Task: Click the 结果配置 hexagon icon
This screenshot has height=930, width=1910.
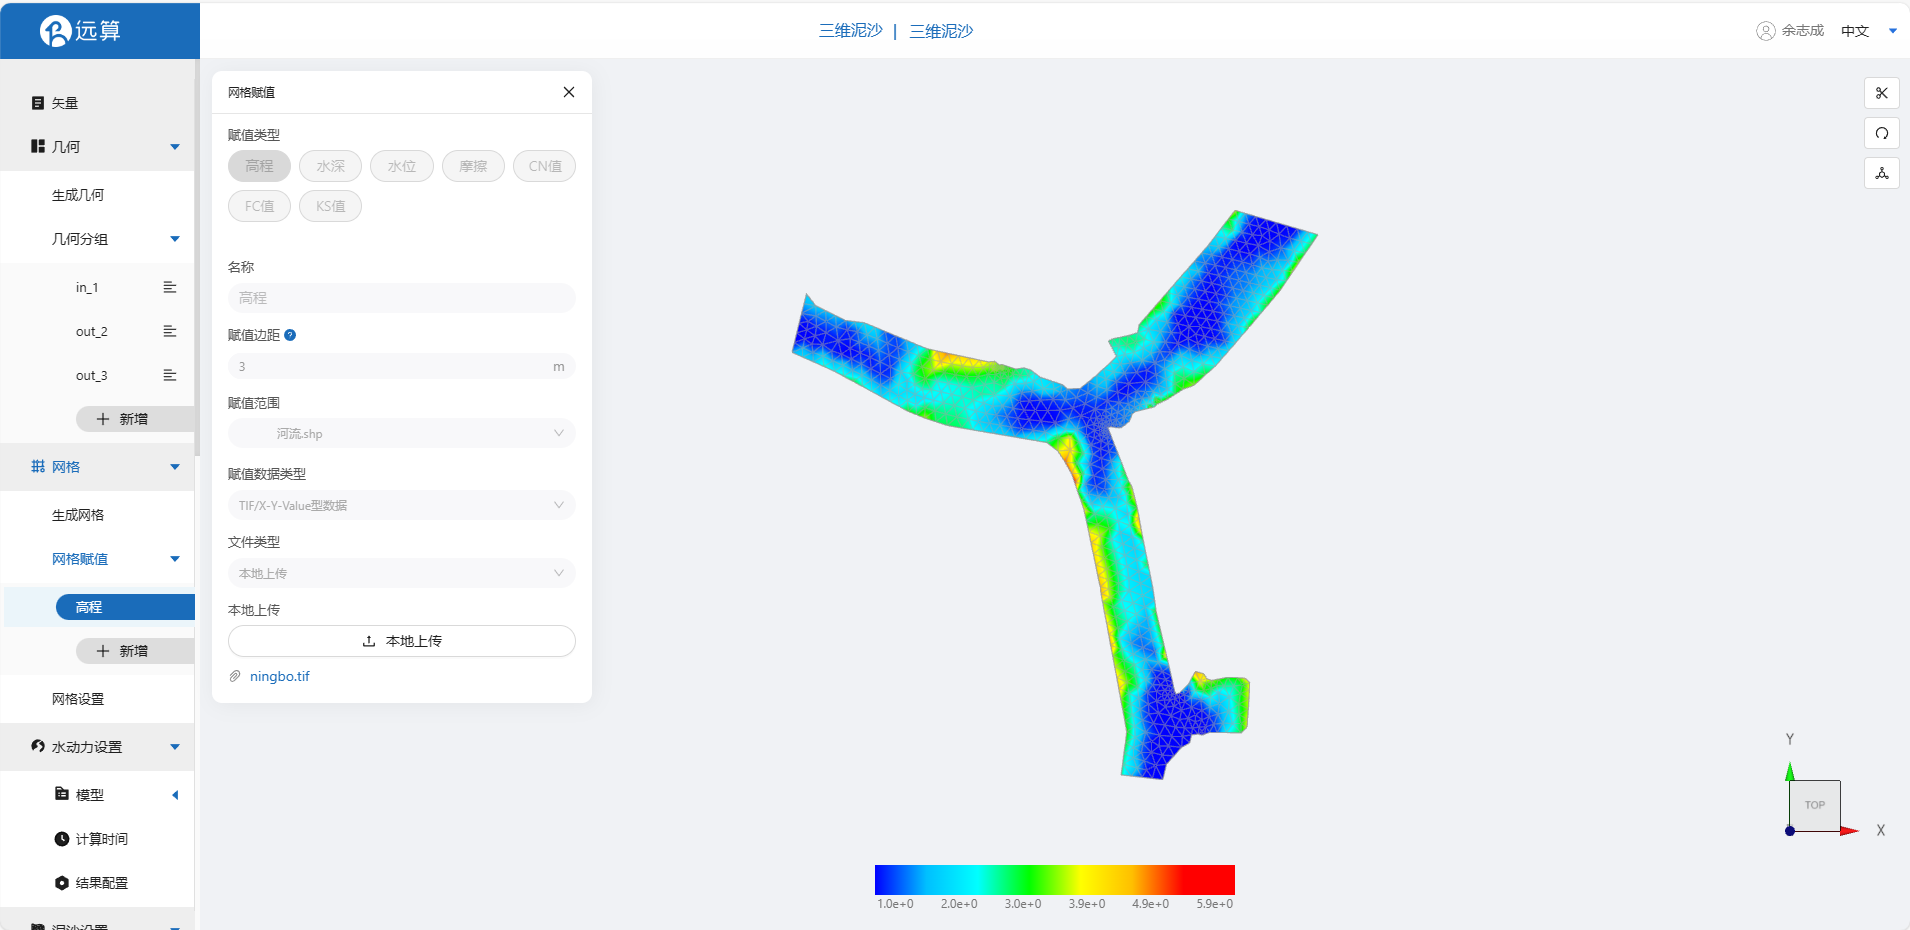Action: pyautogui.click(x=62, y=883)
